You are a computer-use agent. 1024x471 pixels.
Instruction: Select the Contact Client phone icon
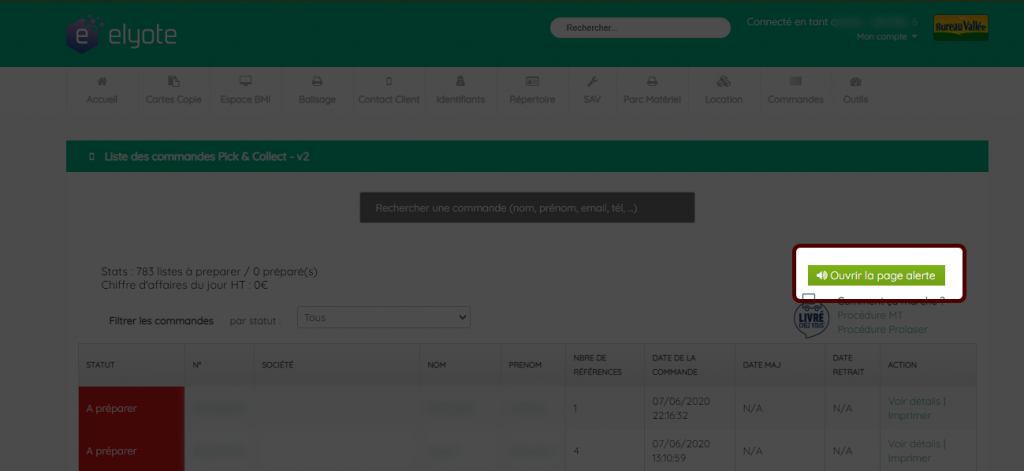click(389, 82)
